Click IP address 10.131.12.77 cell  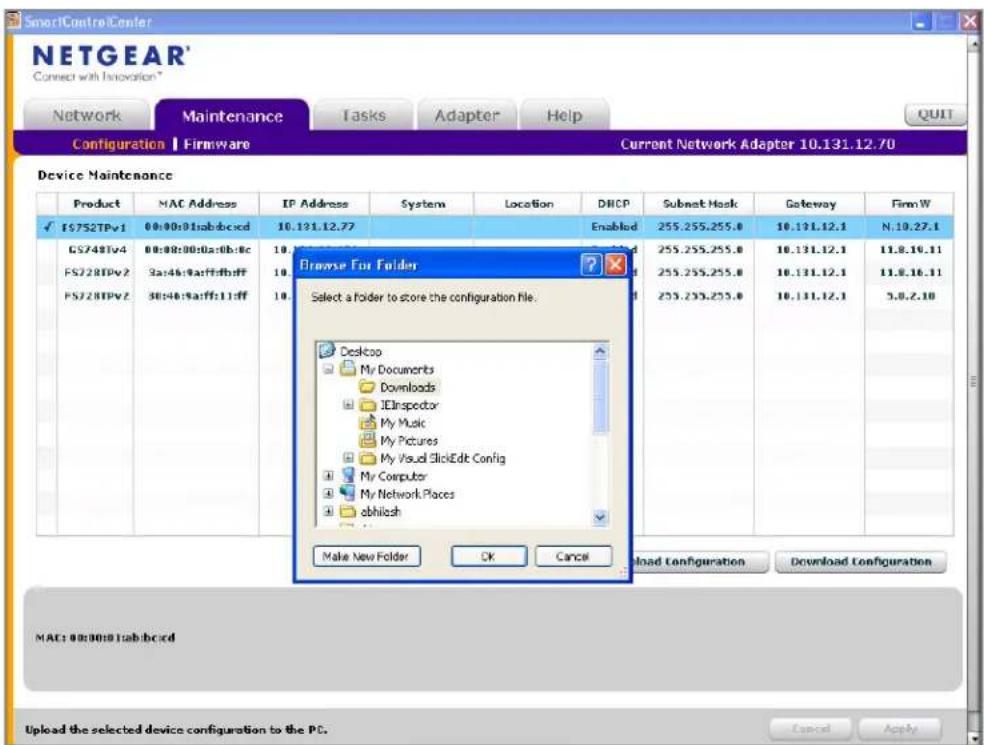316,227
